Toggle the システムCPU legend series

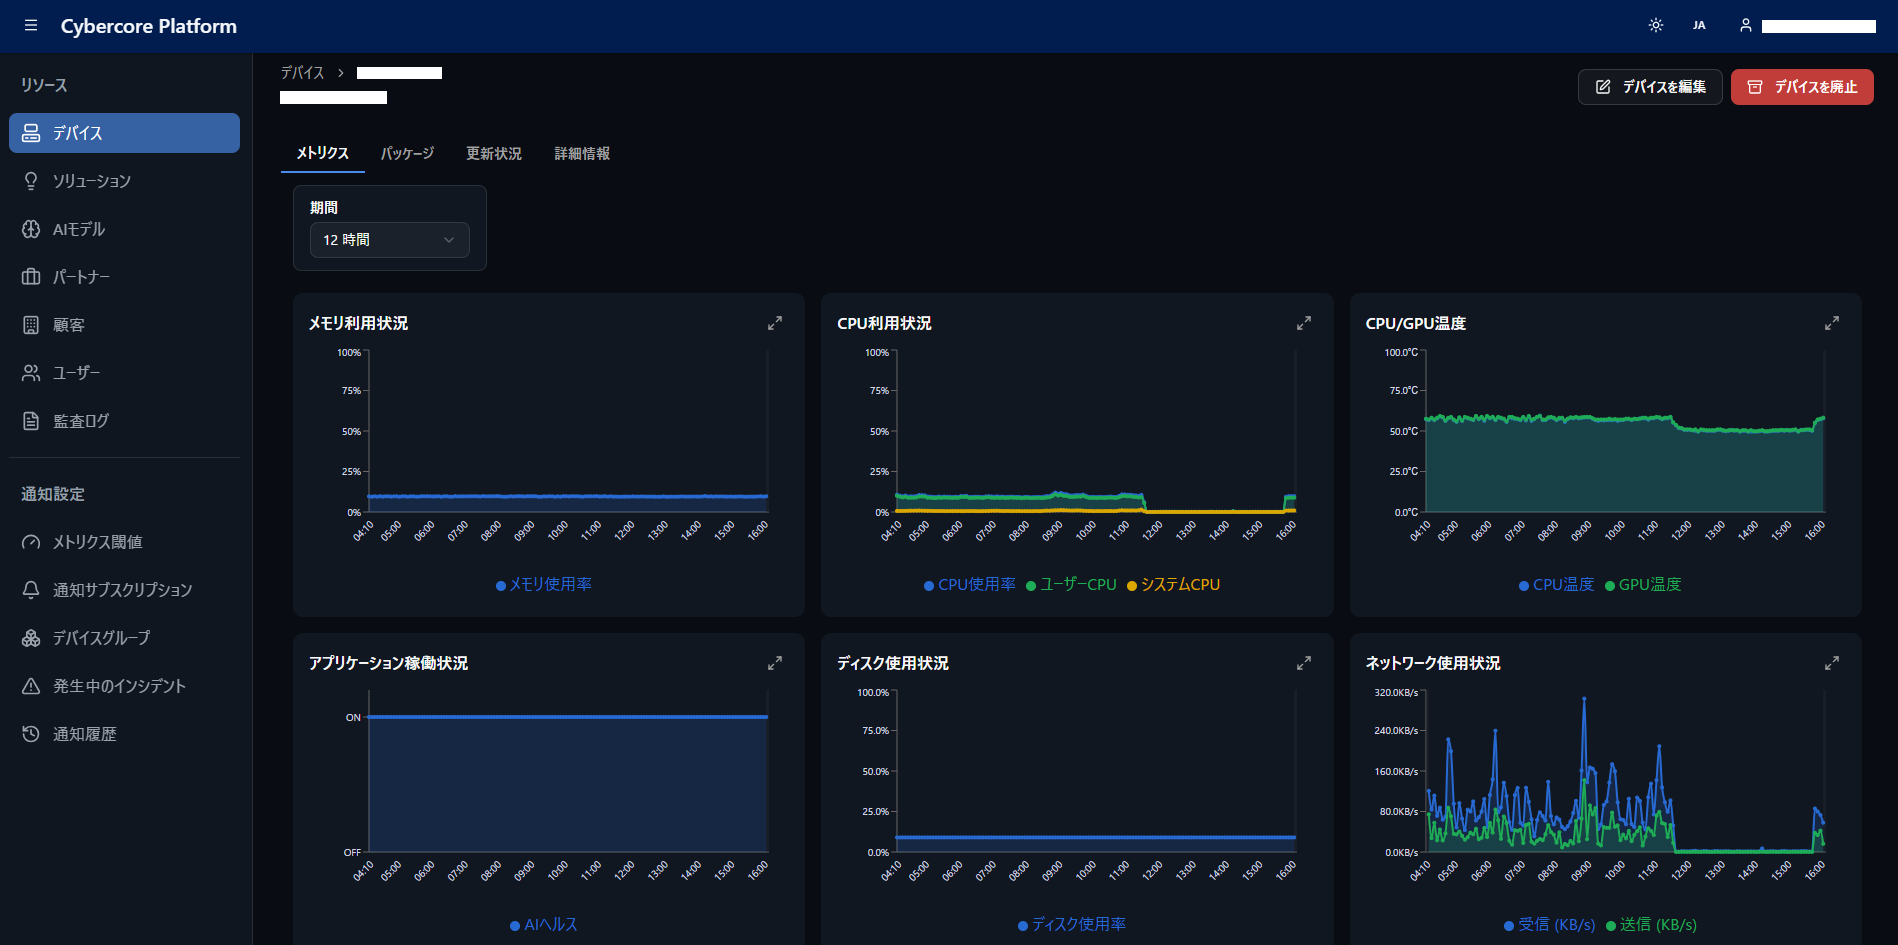click(x=1173, y=585)
